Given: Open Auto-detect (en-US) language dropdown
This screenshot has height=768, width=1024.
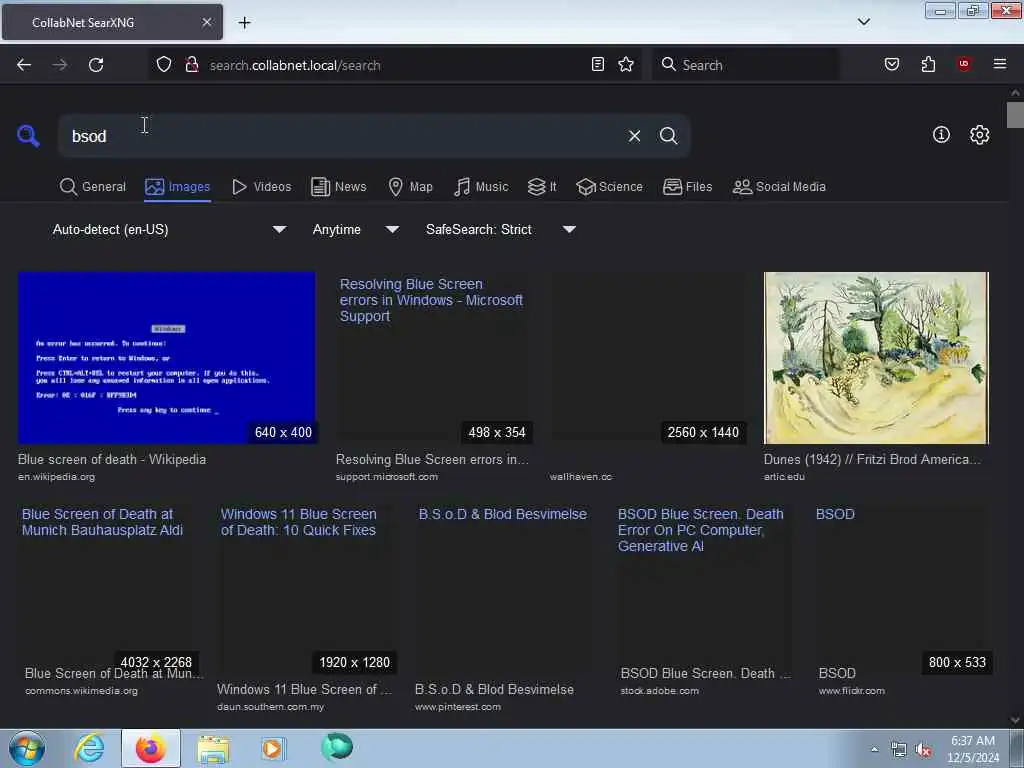Looking at the screenshot, I should click(x=169, y=229).
